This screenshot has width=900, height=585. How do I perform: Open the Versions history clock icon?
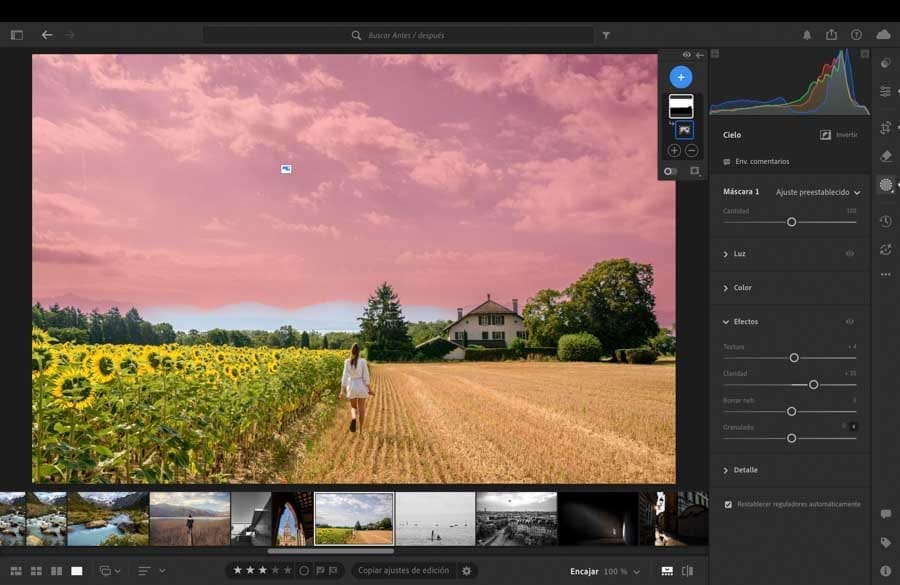click(885, 221)
